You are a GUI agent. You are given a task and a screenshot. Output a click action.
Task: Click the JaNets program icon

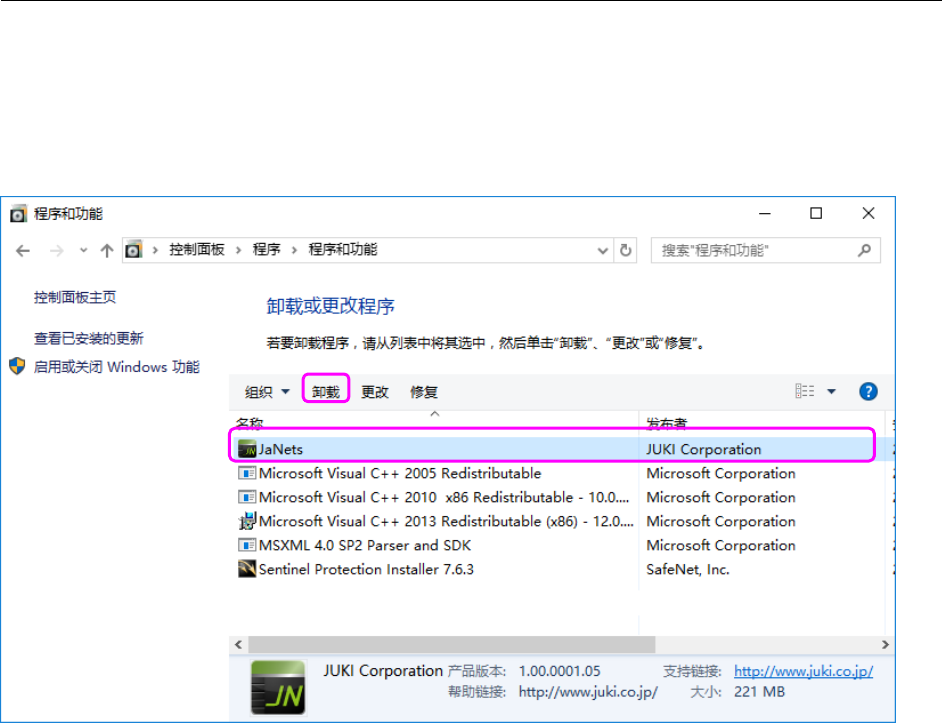pyautogui.click(x=247, y=449)
